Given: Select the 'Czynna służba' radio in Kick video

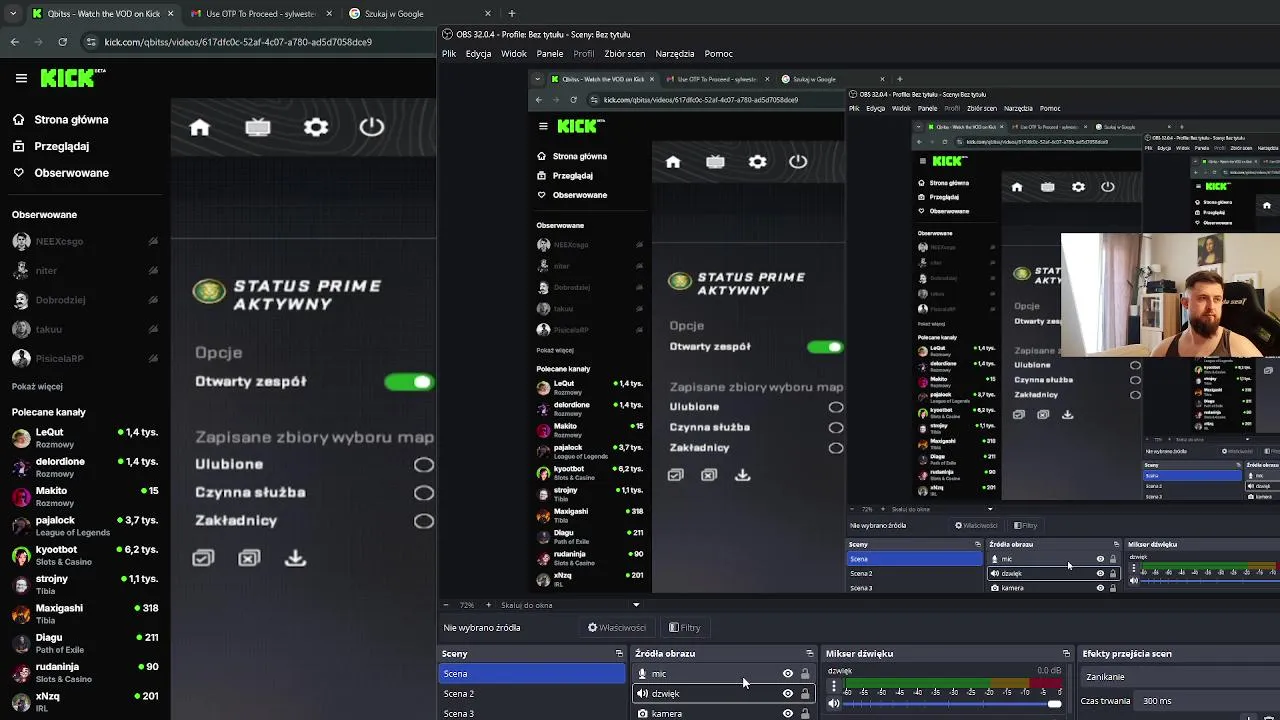Looking at the screenshot, I should [424, 493].
